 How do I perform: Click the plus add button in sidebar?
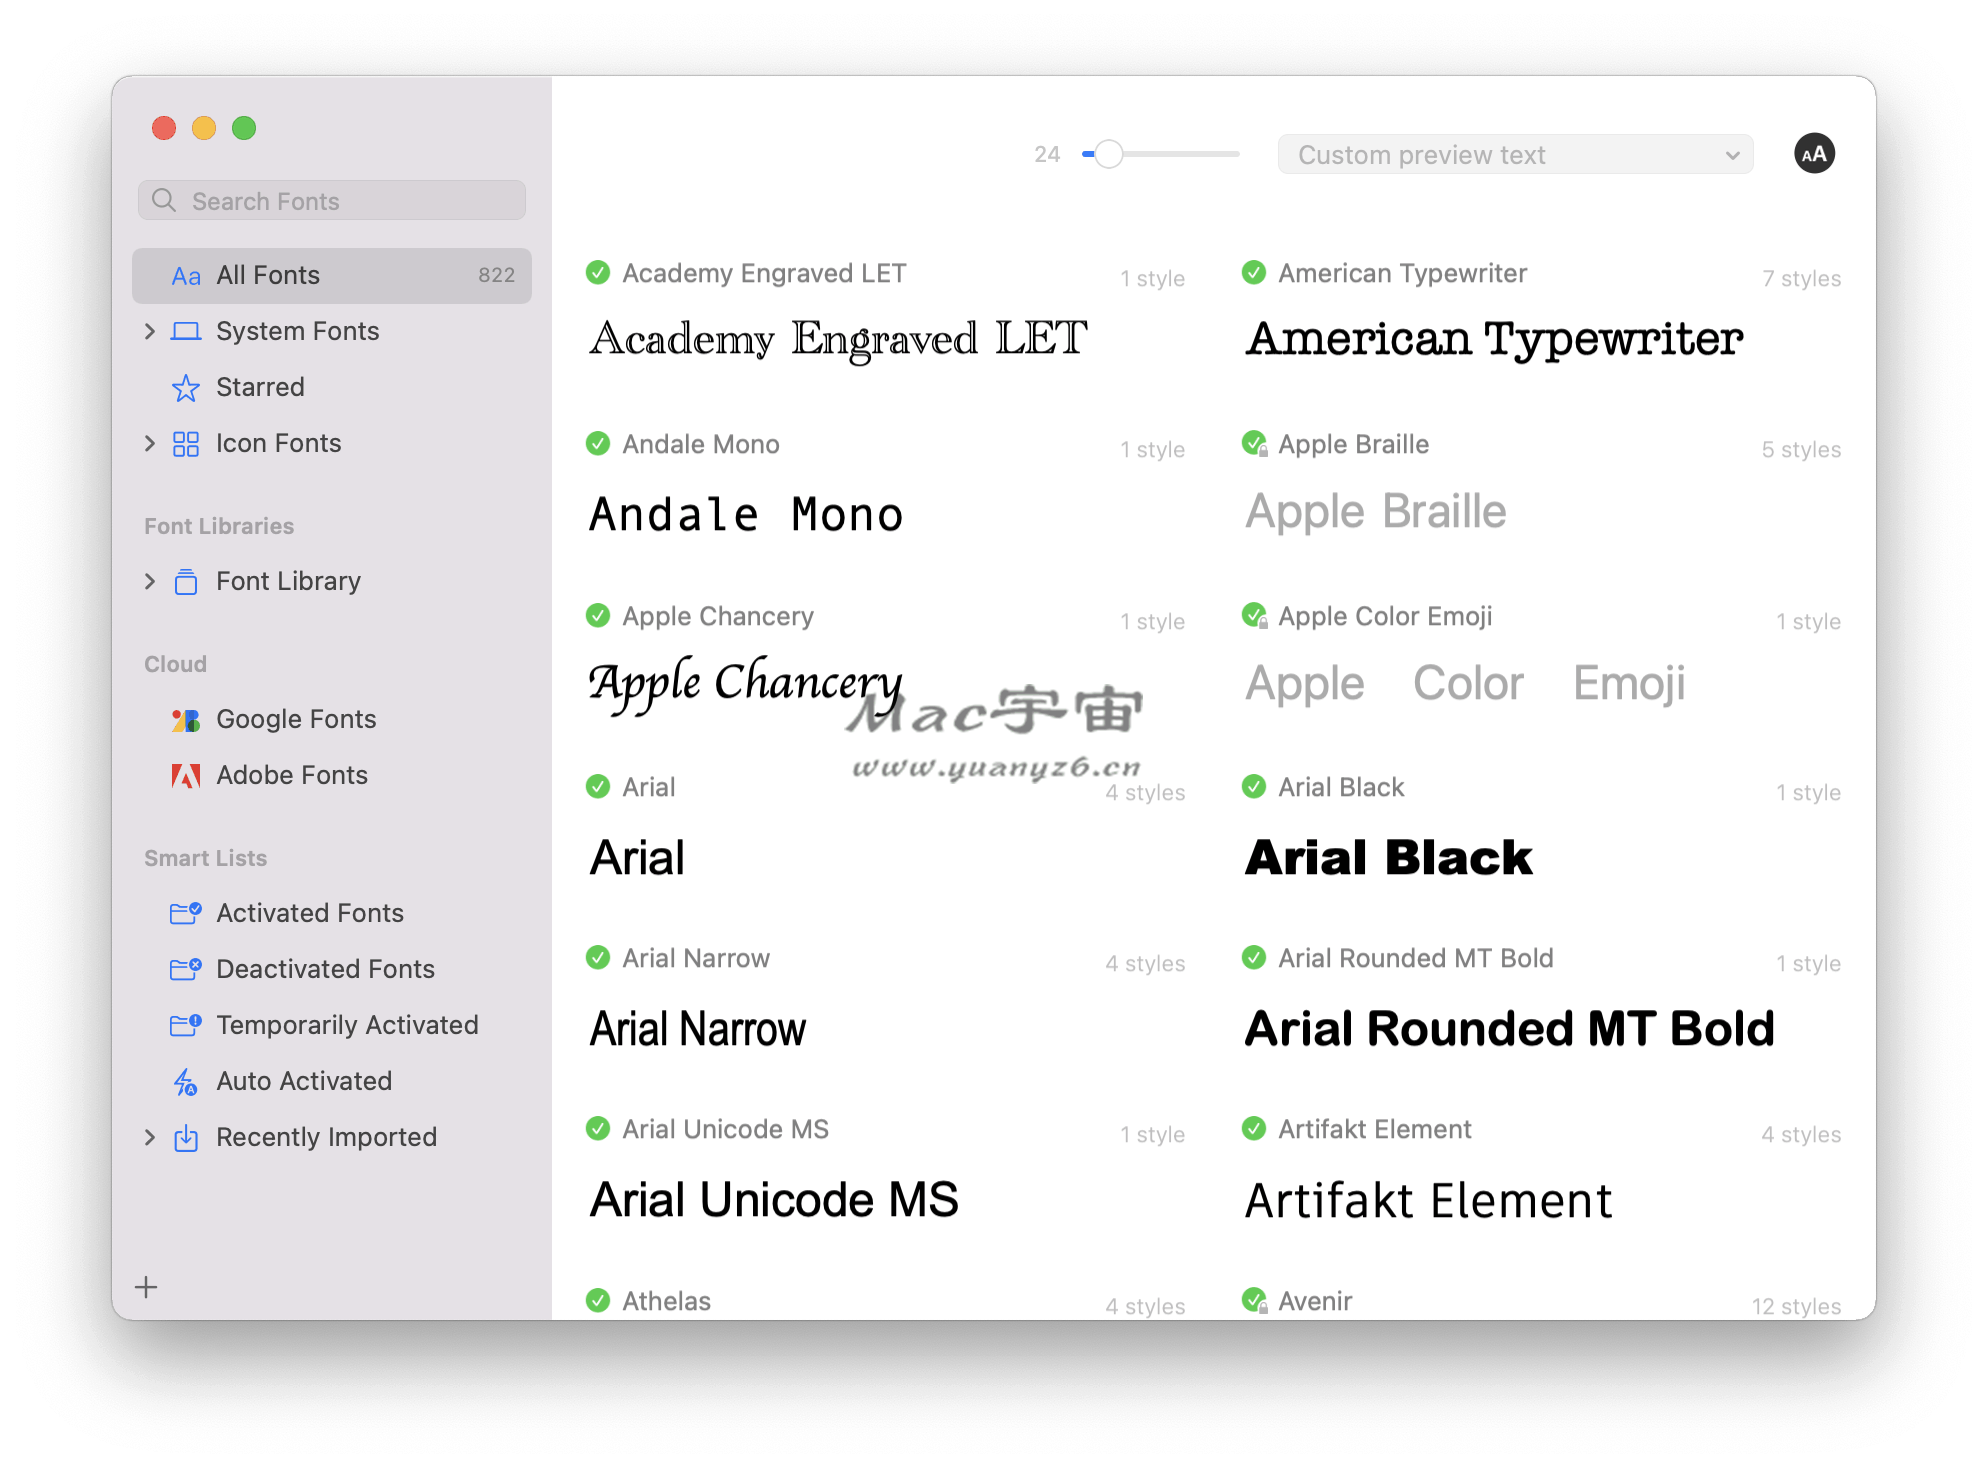tap(146, 1287)
